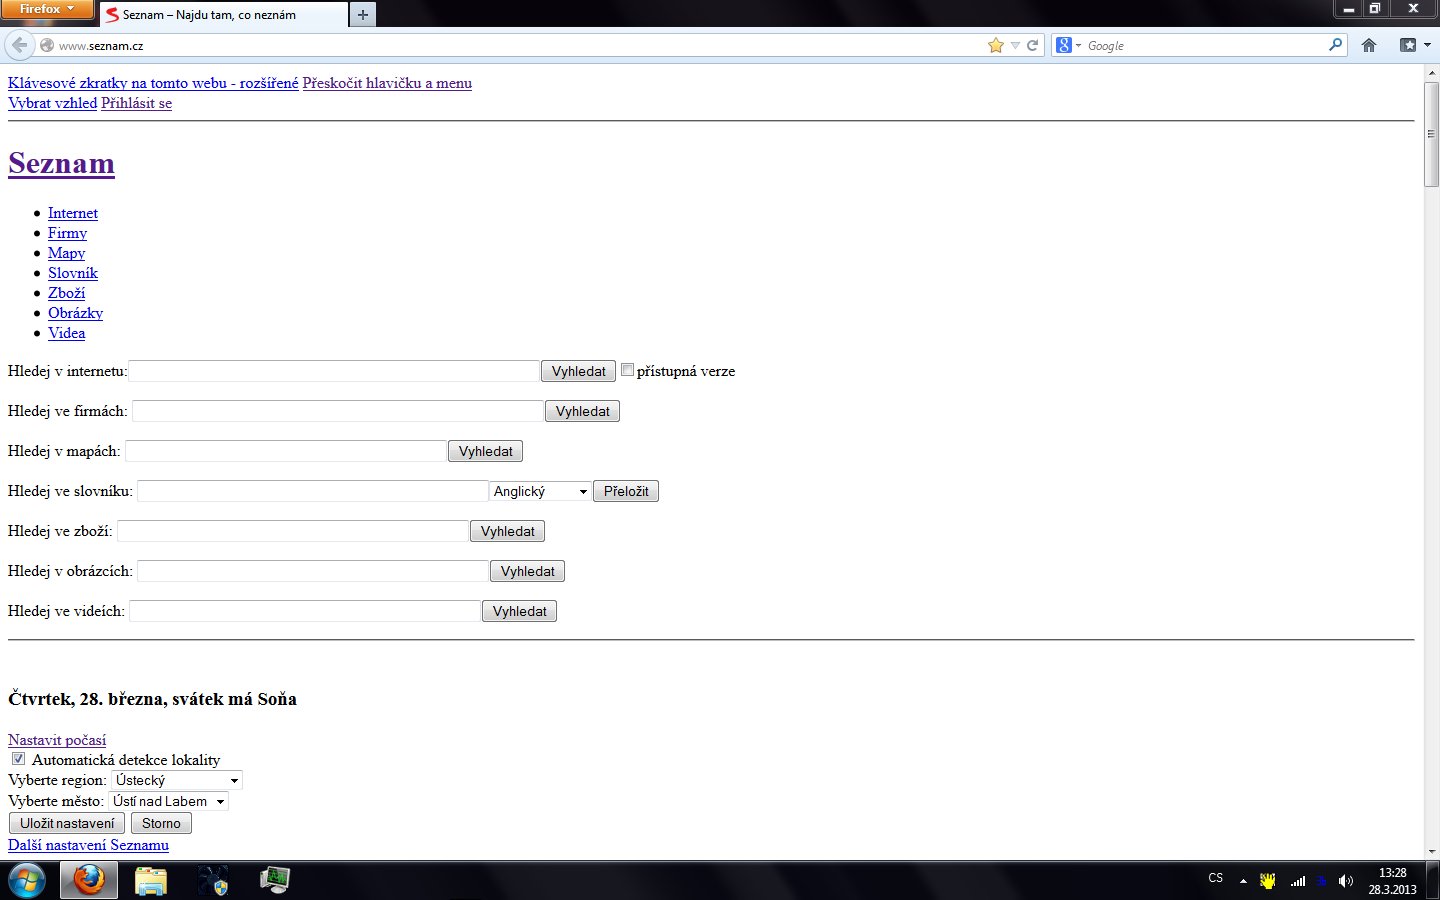The height and width of the screenshot is (900, 1440).
Task: Open Windows Explorer from the taskbar
Action: 151,881
